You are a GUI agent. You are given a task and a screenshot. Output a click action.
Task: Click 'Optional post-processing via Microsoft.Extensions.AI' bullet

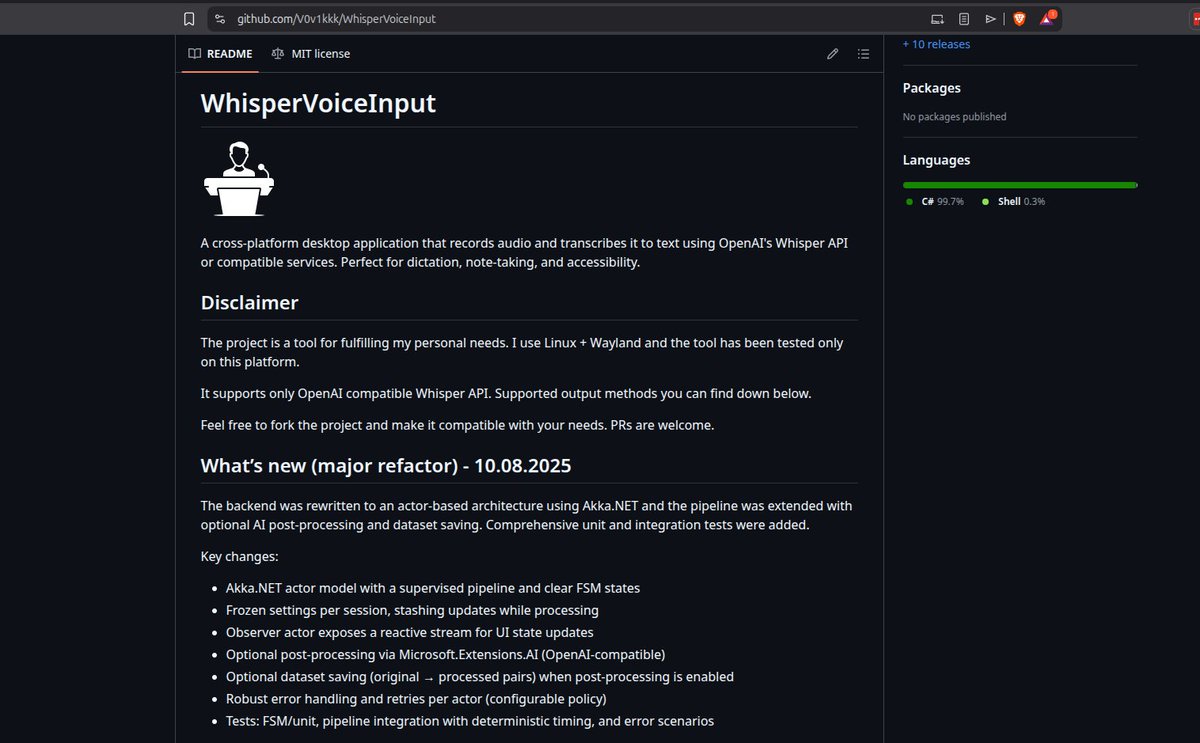click(x=445, y=654)
